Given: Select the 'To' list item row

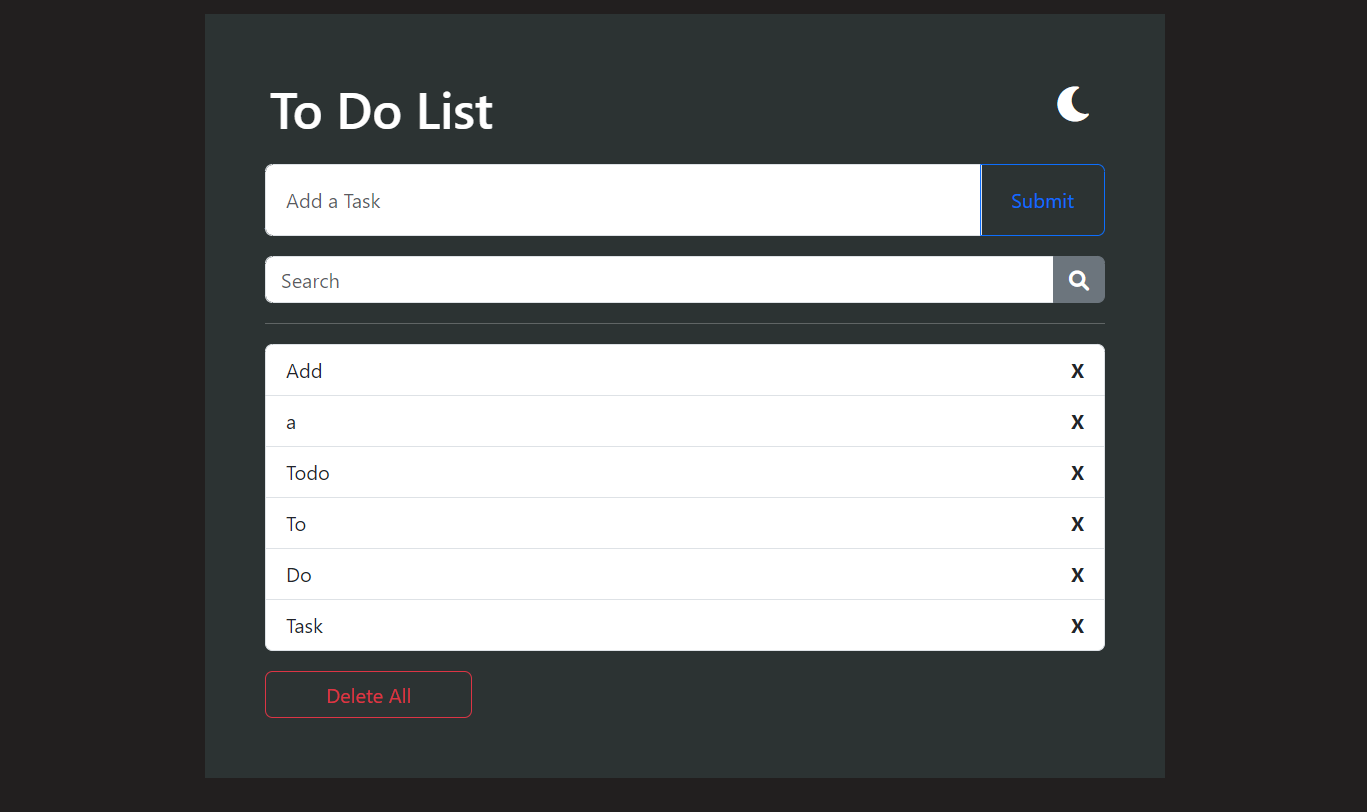Looking at the screenshot, I should pyautogui.click(x=600, y=524).
